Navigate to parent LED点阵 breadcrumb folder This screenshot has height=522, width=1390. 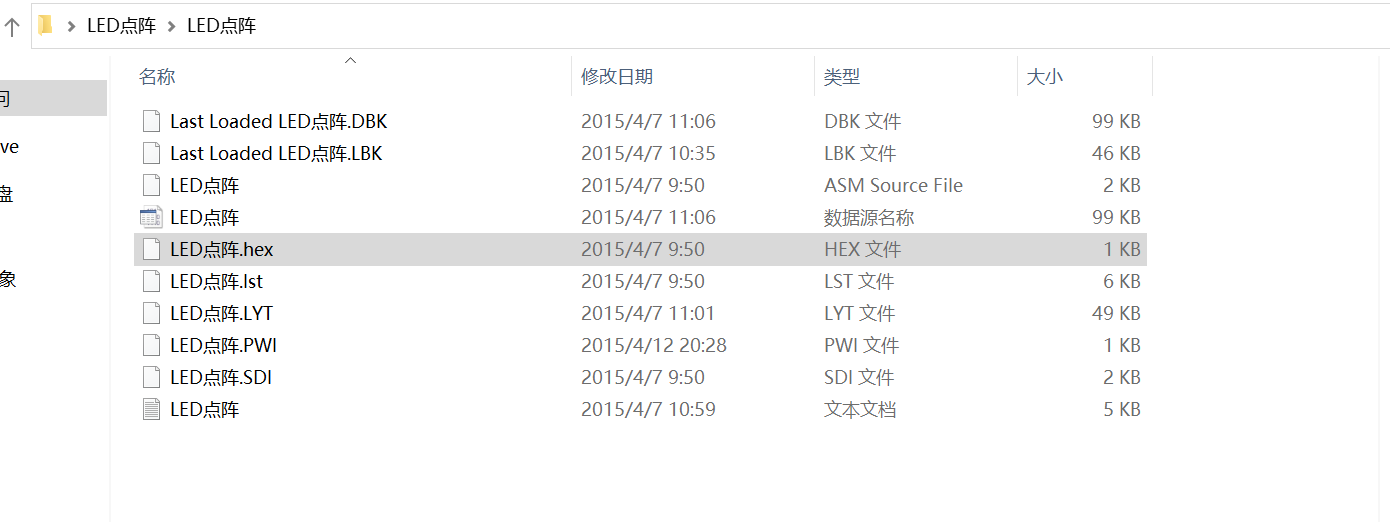click(x=121, y=26)
